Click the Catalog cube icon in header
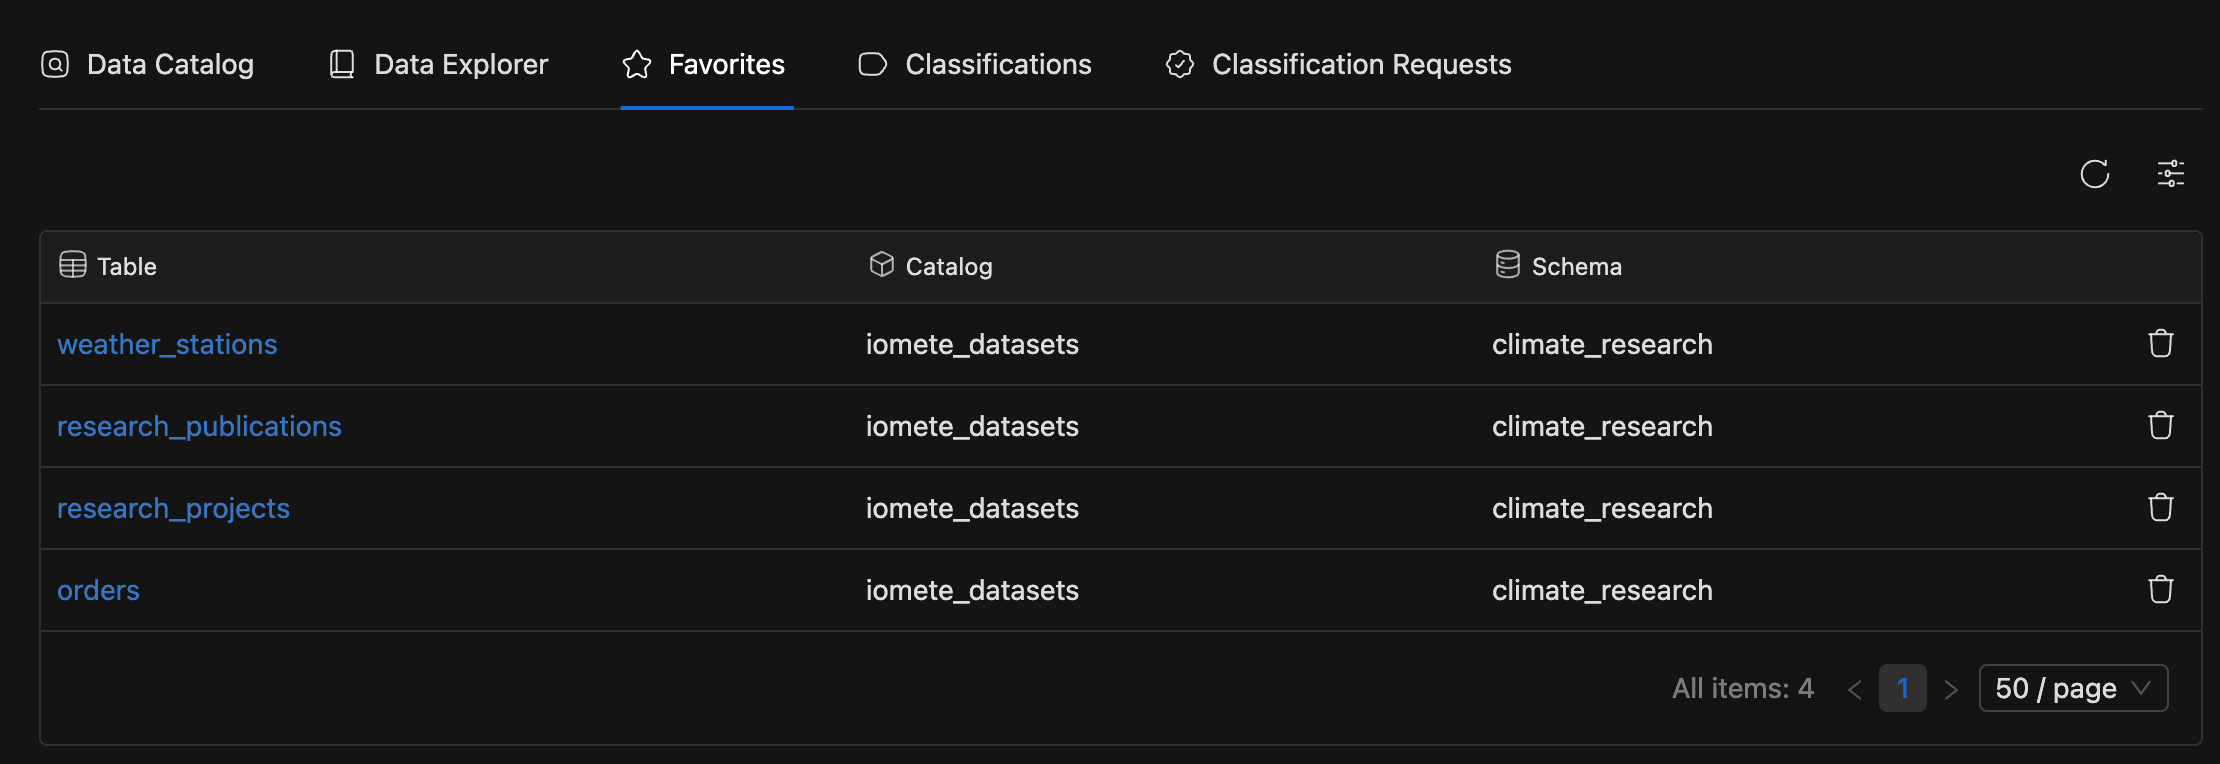 tap(881, 265)
